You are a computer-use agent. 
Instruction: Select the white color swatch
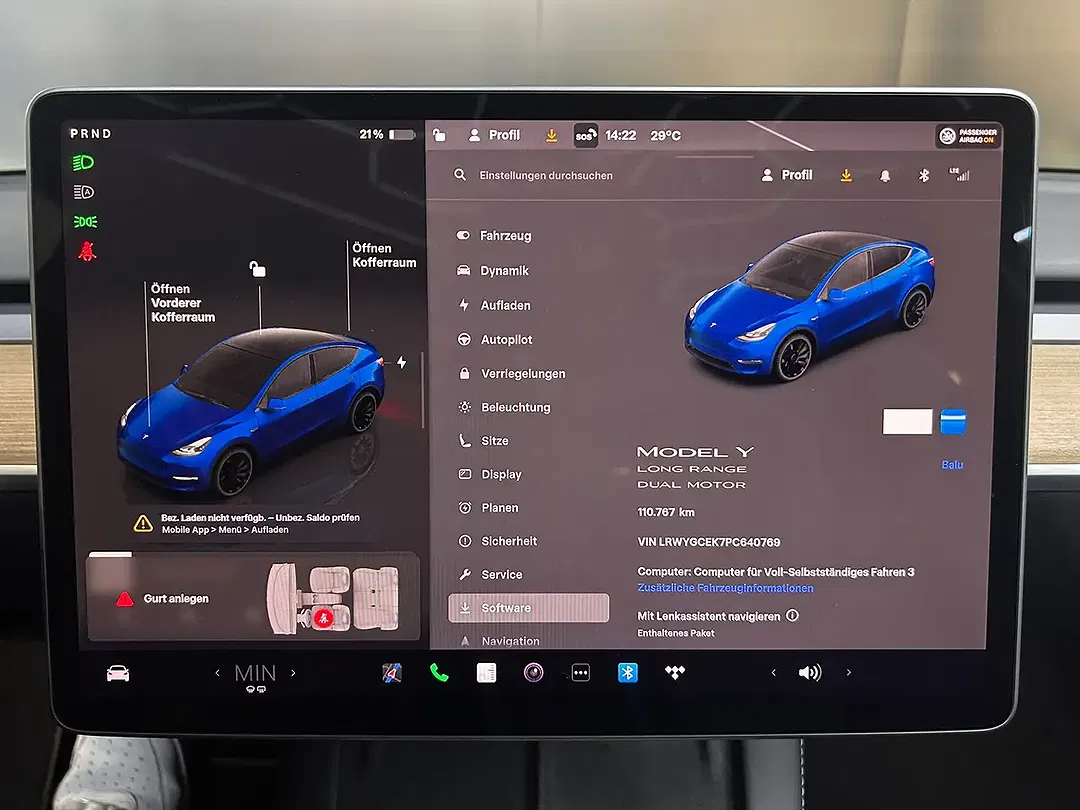(x=907, y=422)
